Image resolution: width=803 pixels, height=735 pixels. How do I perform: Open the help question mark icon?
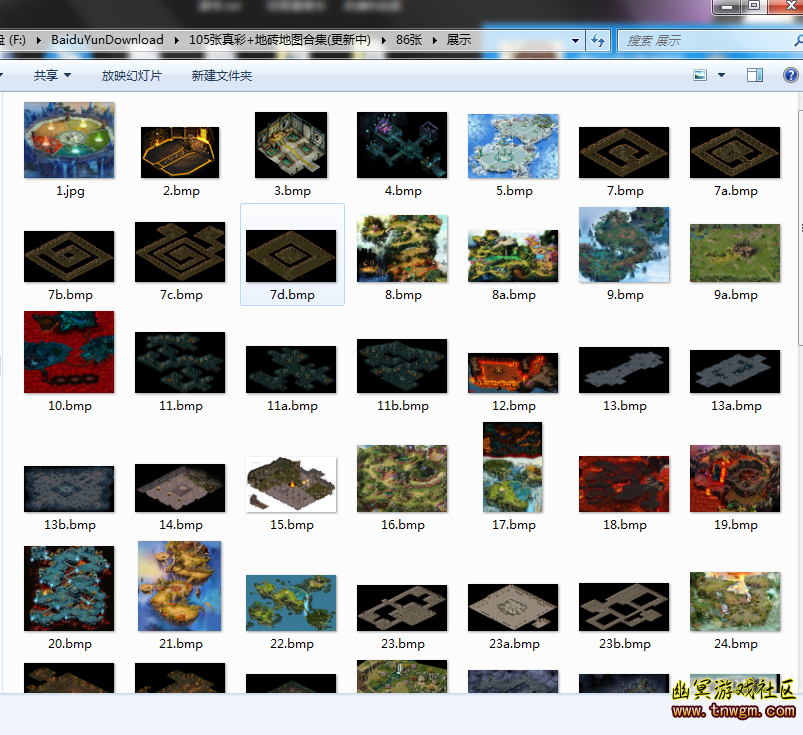click(791, 75)
